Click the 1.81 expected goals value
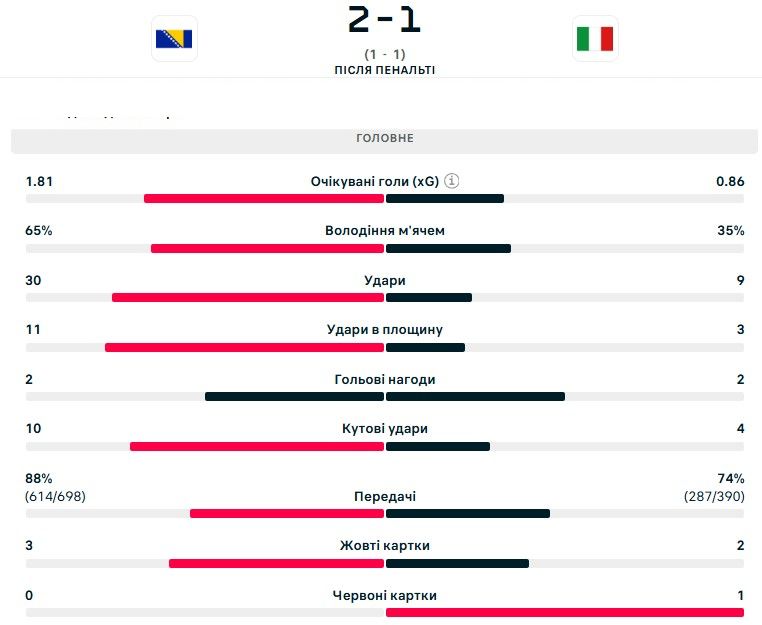Screen dimensions: 762x625 click(x=39, y=181)
